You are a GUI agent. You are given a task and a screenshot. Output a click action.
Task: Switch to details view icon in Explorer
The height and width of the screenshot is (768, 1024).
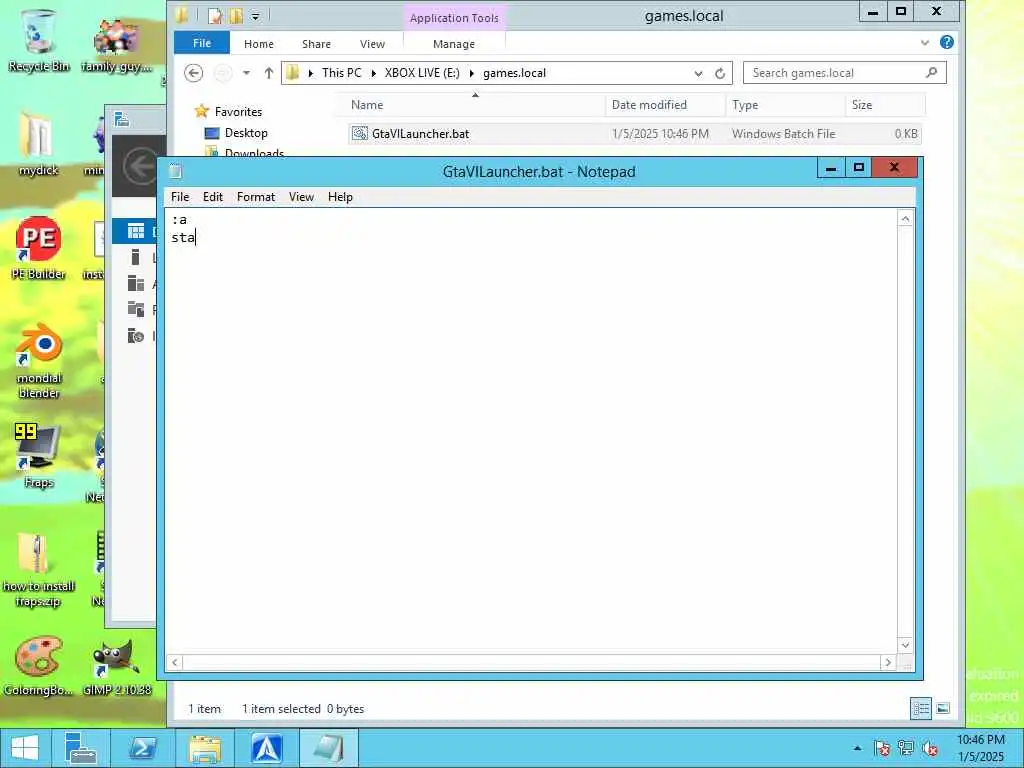pos(921,709)
